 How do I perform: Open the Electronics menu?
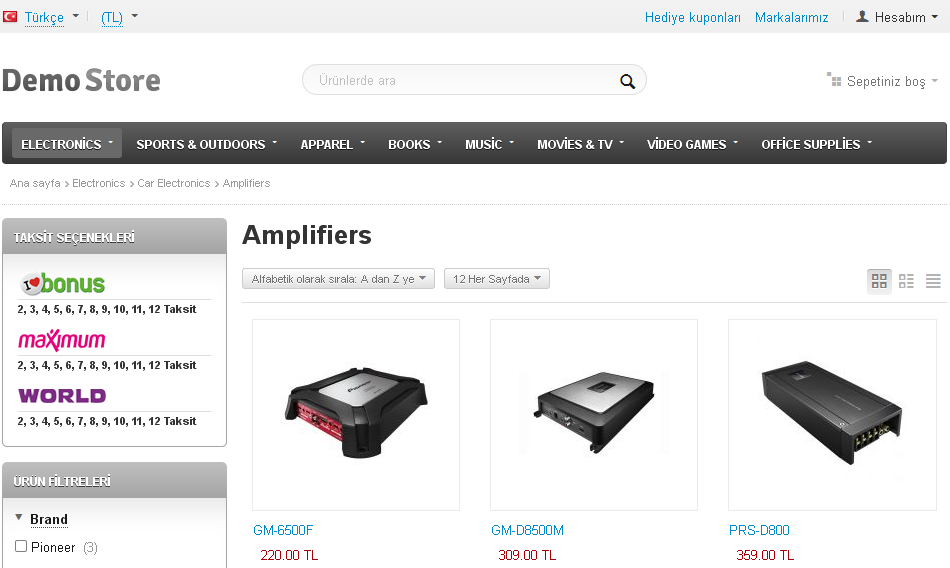click(67, 144)
